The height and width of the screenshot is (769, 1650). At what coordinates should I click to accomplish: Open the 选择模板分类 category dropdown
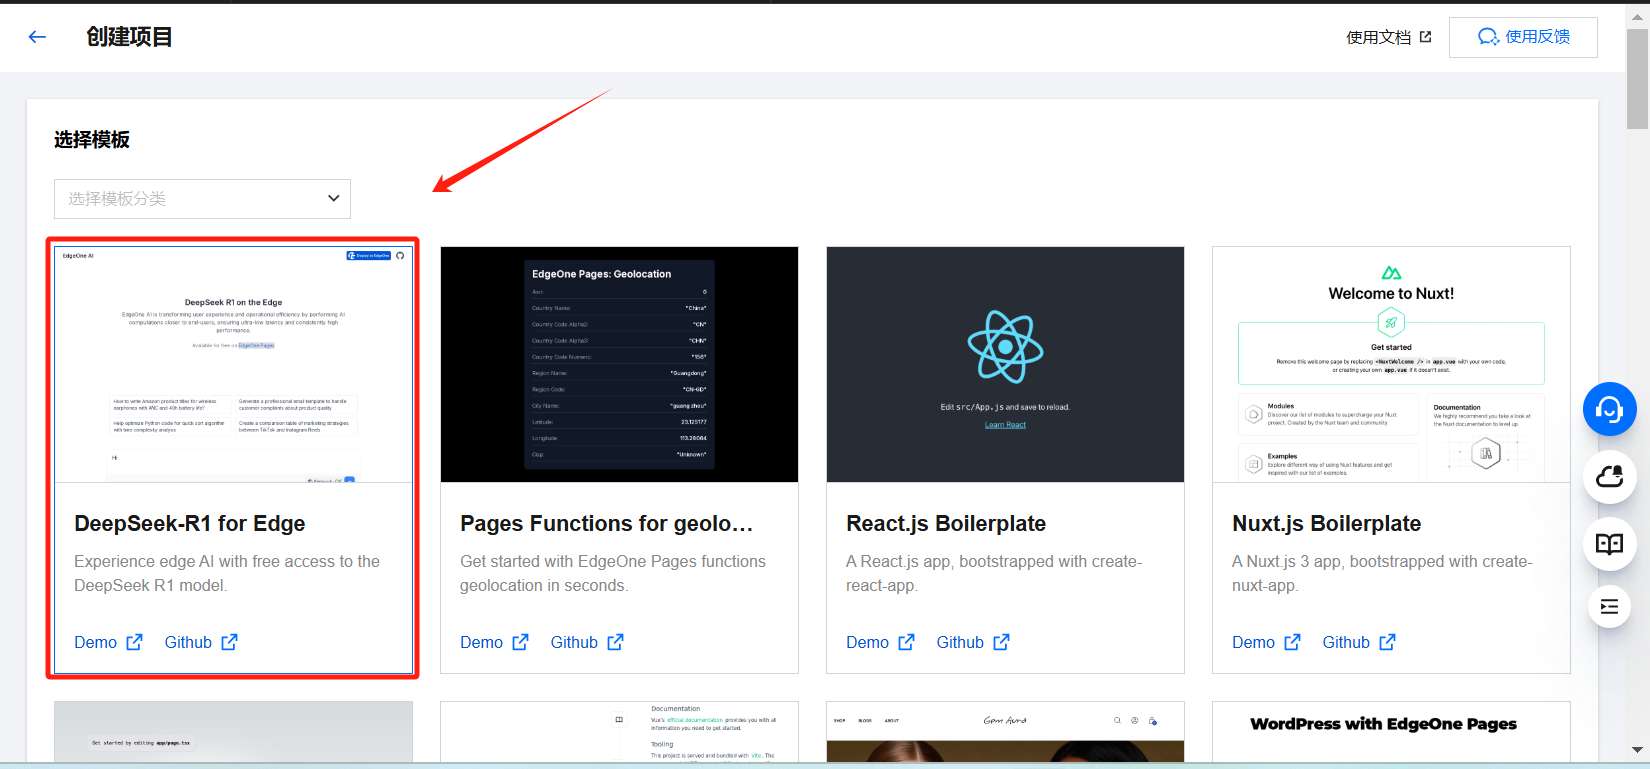click(x=202, y=199)
